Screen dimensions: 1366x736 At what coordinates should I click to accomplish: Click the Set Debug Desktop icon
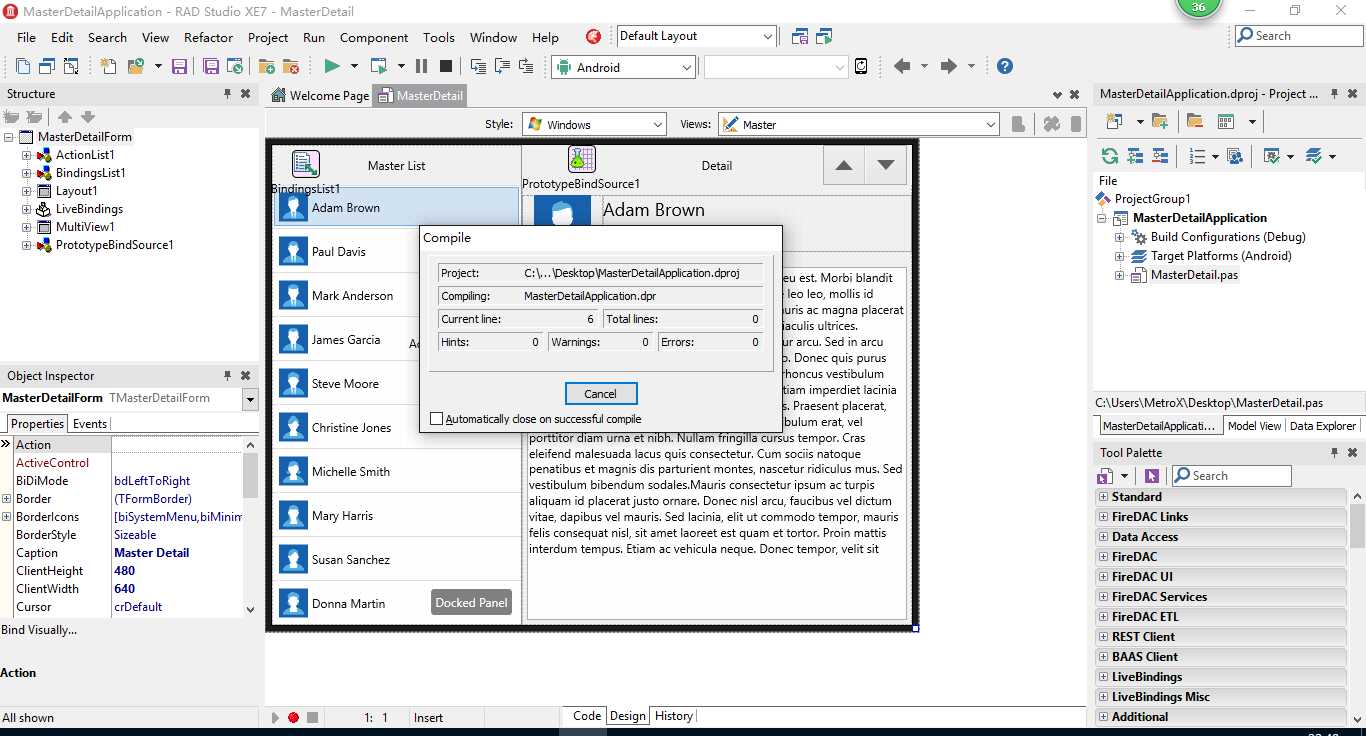(x=825, y=37)
